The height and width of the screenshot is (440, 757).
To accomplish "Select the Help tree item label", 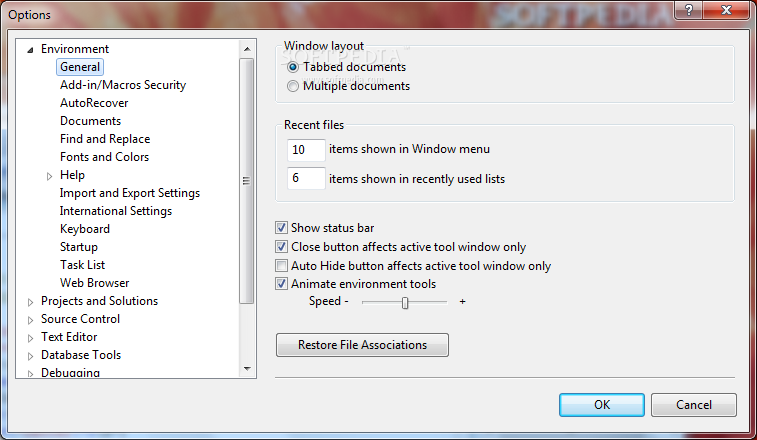I will pyautogui.click(x=72, y=175).
